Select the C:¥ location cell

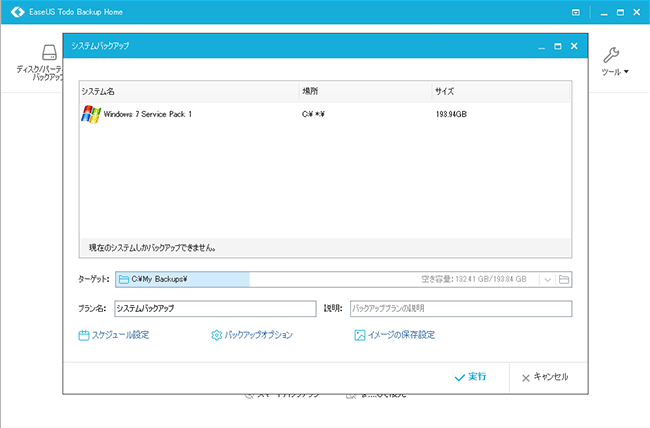pyautogui.click(x=313, y=114)
